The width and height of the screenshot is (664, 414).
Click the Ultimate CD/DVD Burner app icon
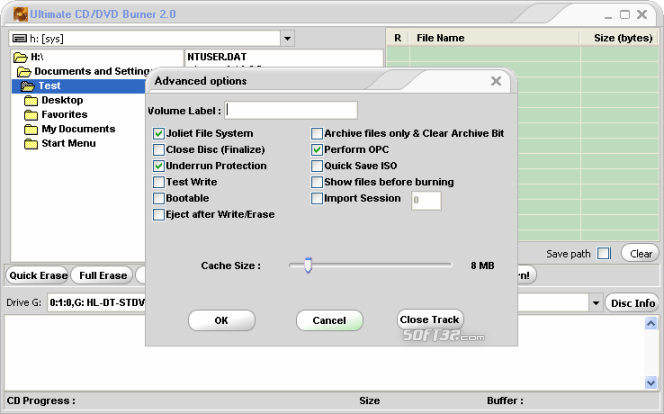click(x=20, y=14)
